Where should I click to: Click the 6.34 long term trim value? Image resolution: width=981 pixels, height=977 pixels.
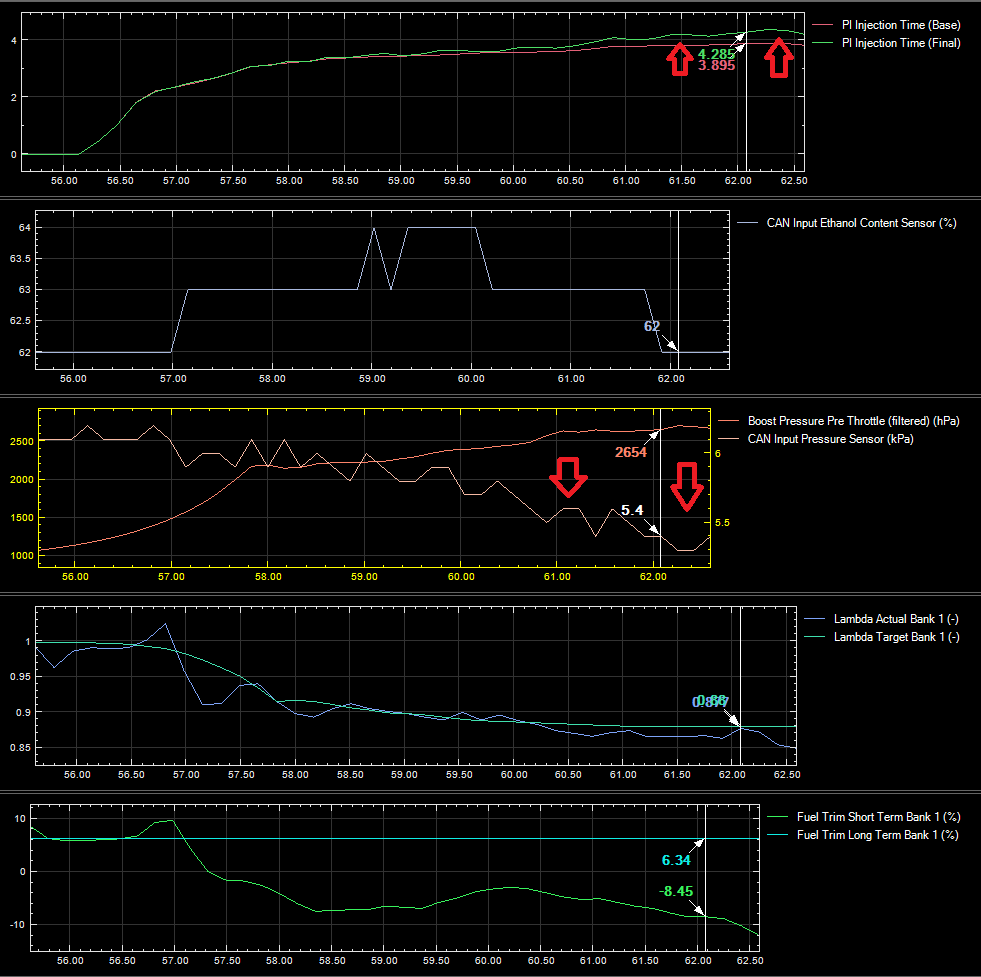676,859
